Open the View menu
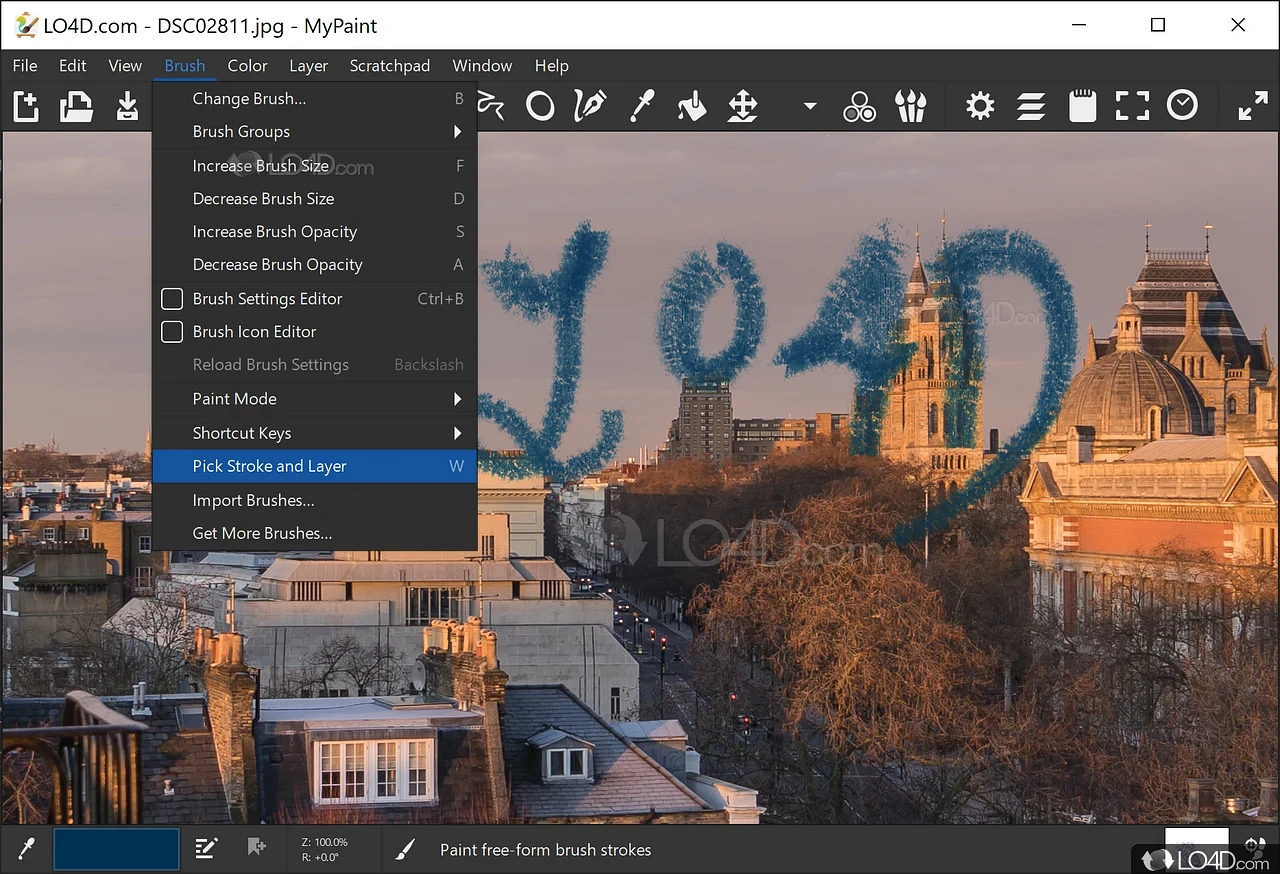 pos(125,65)
